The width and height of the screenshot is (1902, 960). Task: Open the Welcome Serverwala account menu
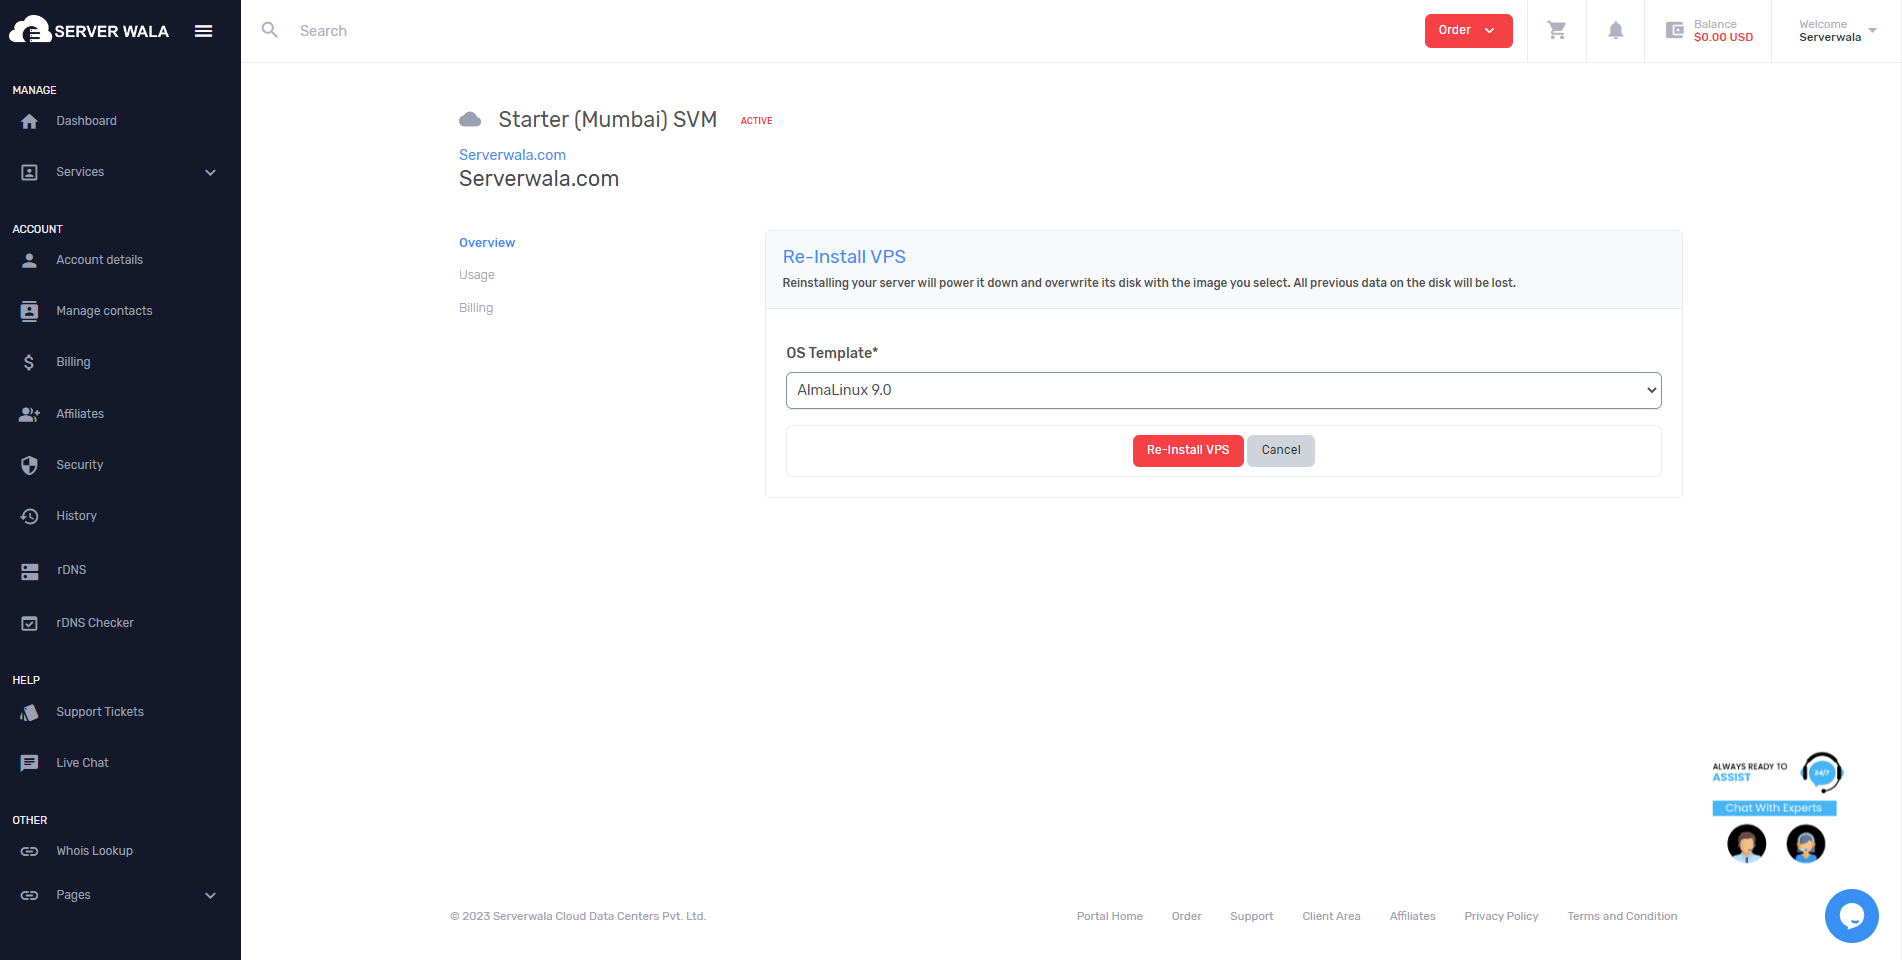(x=1837, y=31)
